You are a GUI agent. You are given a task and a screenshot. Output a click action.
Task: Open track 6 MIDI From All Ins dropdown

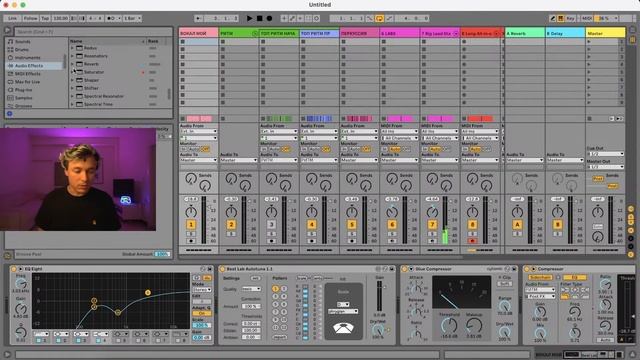pyautogui.click(x=399, y=131)
